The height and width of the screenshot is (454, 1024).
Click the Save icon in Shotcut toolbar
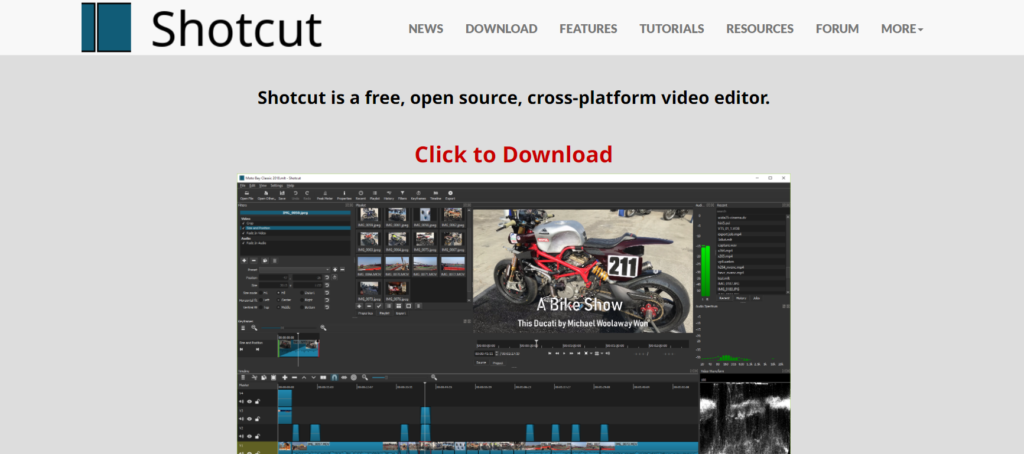click(282, 193)
